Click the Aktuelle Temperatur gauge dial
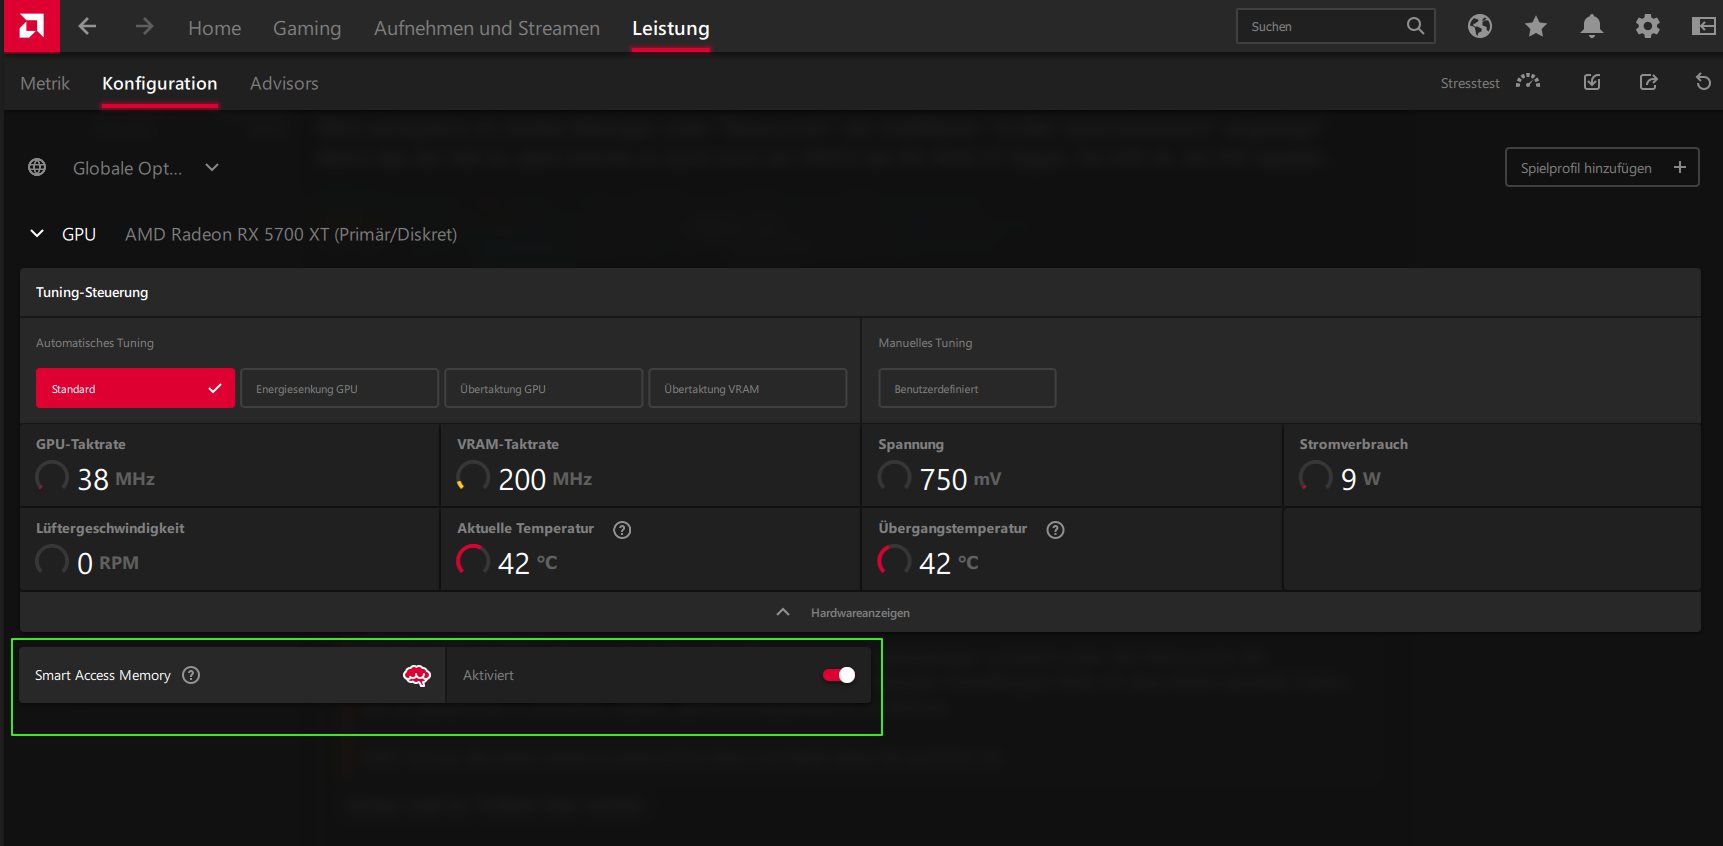This screenshot has height=846, width=1723. click(473, 561)
